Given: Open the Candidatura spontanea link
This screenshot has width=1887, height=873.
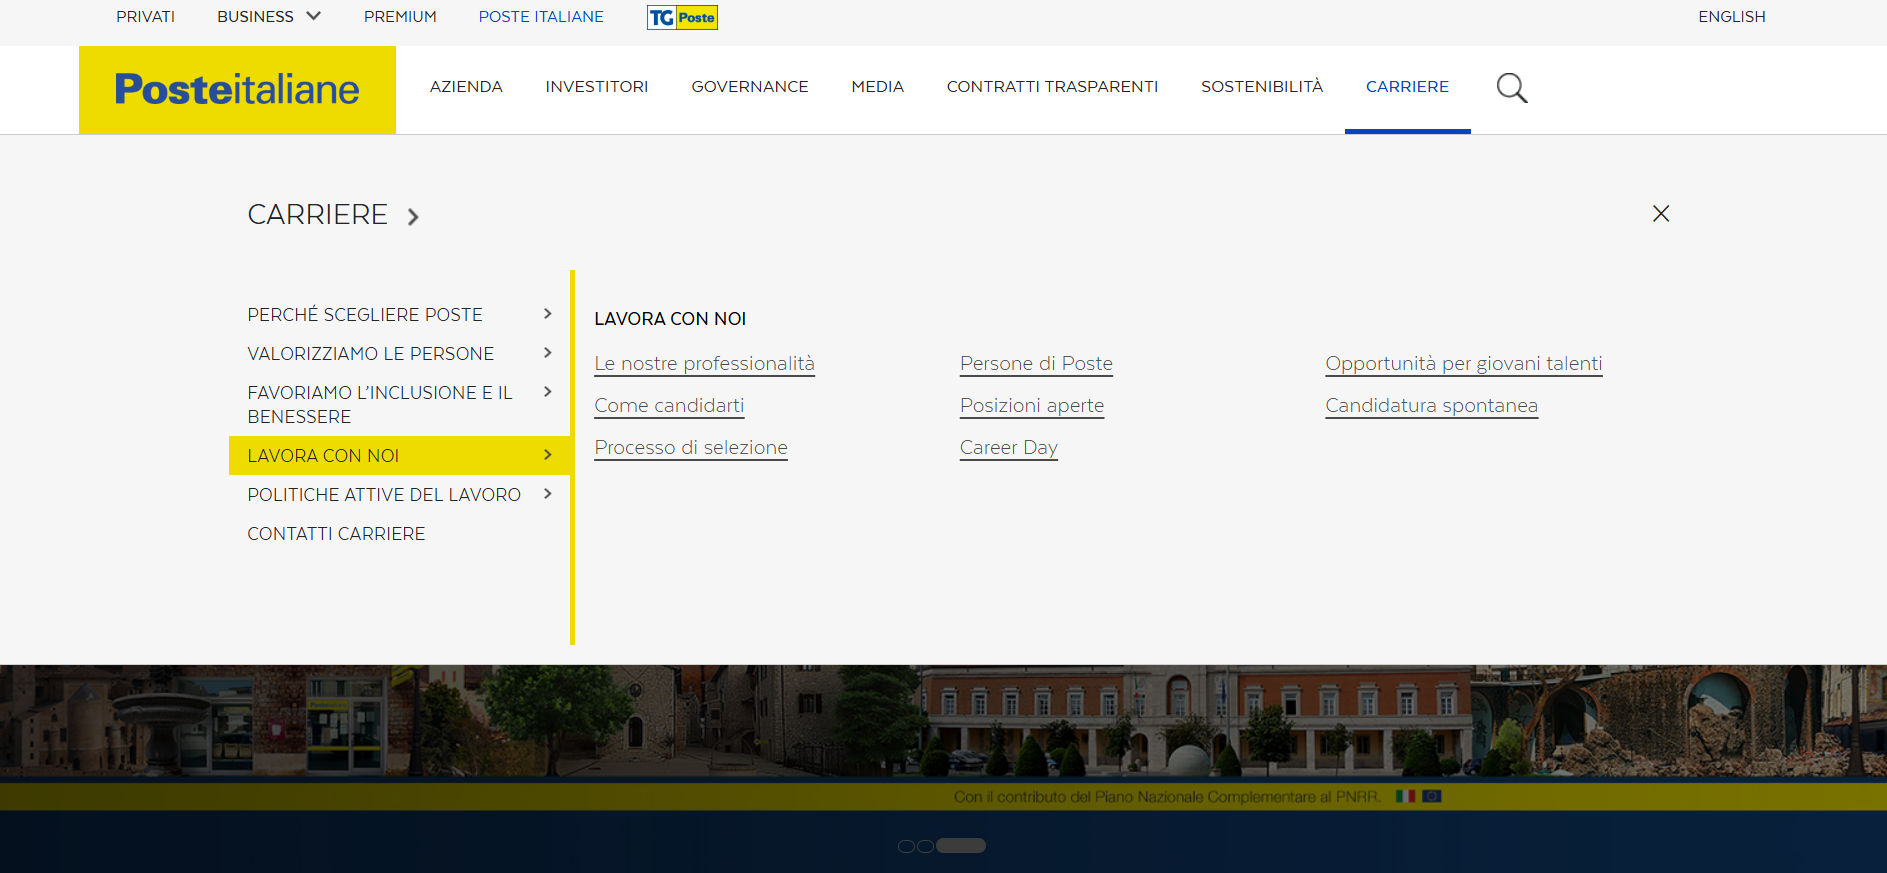Looking at the screenshot, I should click(1430, 405).
